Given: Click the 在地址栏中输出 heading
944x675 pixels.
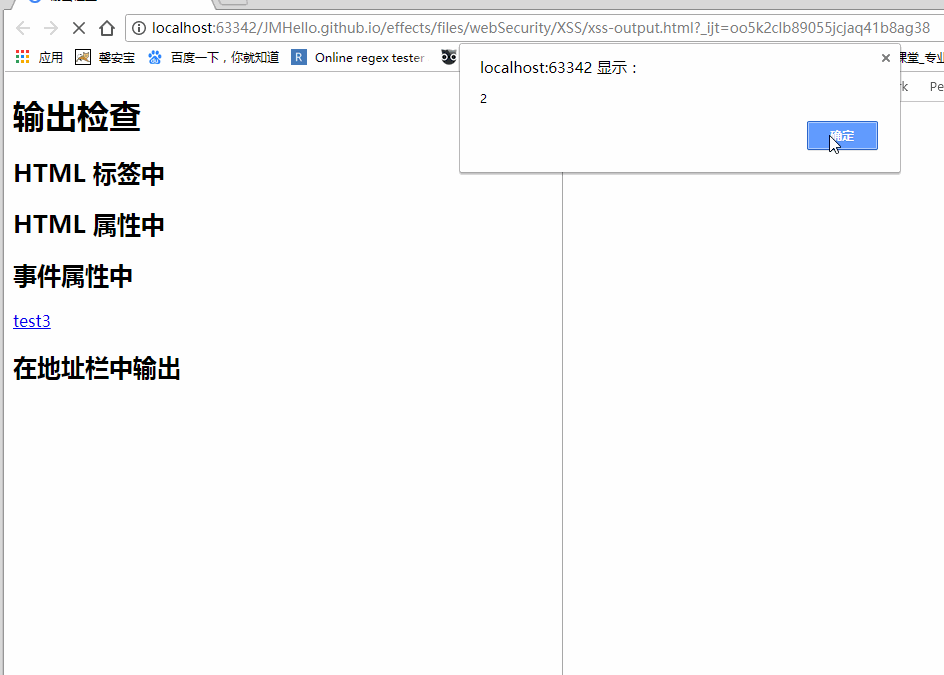Looking at the screenshot, I should [97, 369].
